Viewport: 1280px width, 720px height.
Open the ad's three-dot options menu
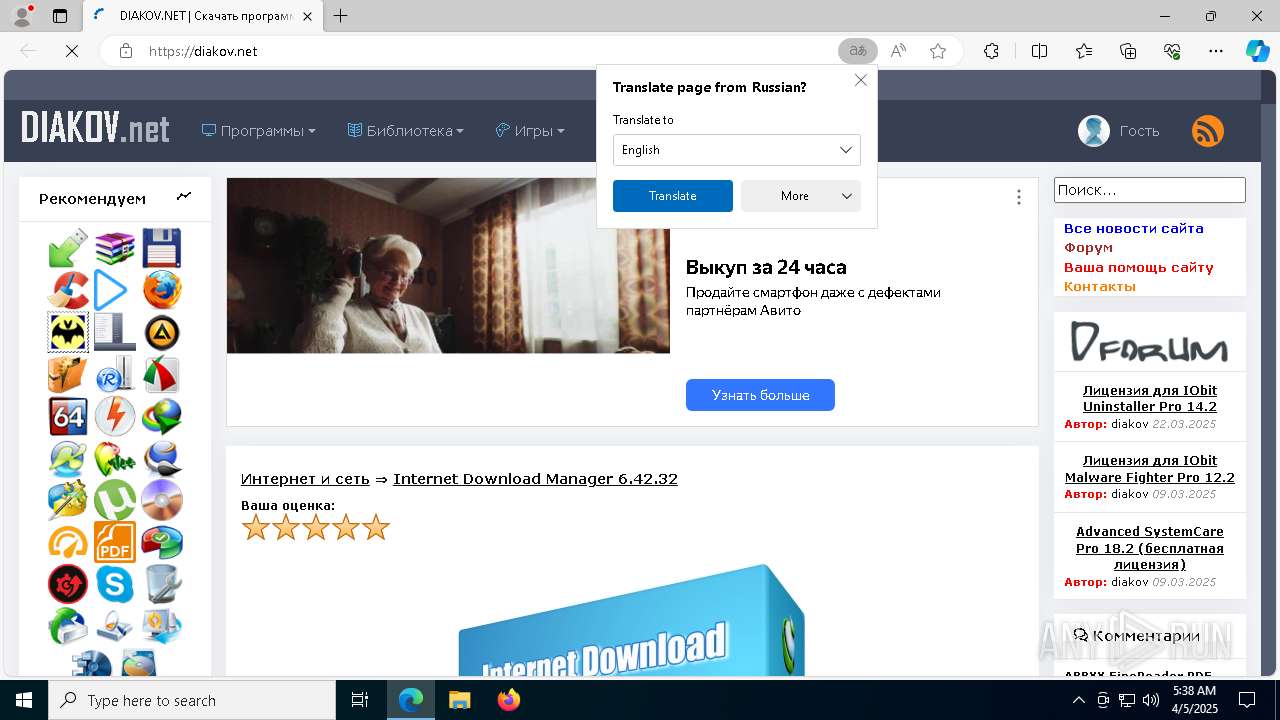(x=1019, y=198)
